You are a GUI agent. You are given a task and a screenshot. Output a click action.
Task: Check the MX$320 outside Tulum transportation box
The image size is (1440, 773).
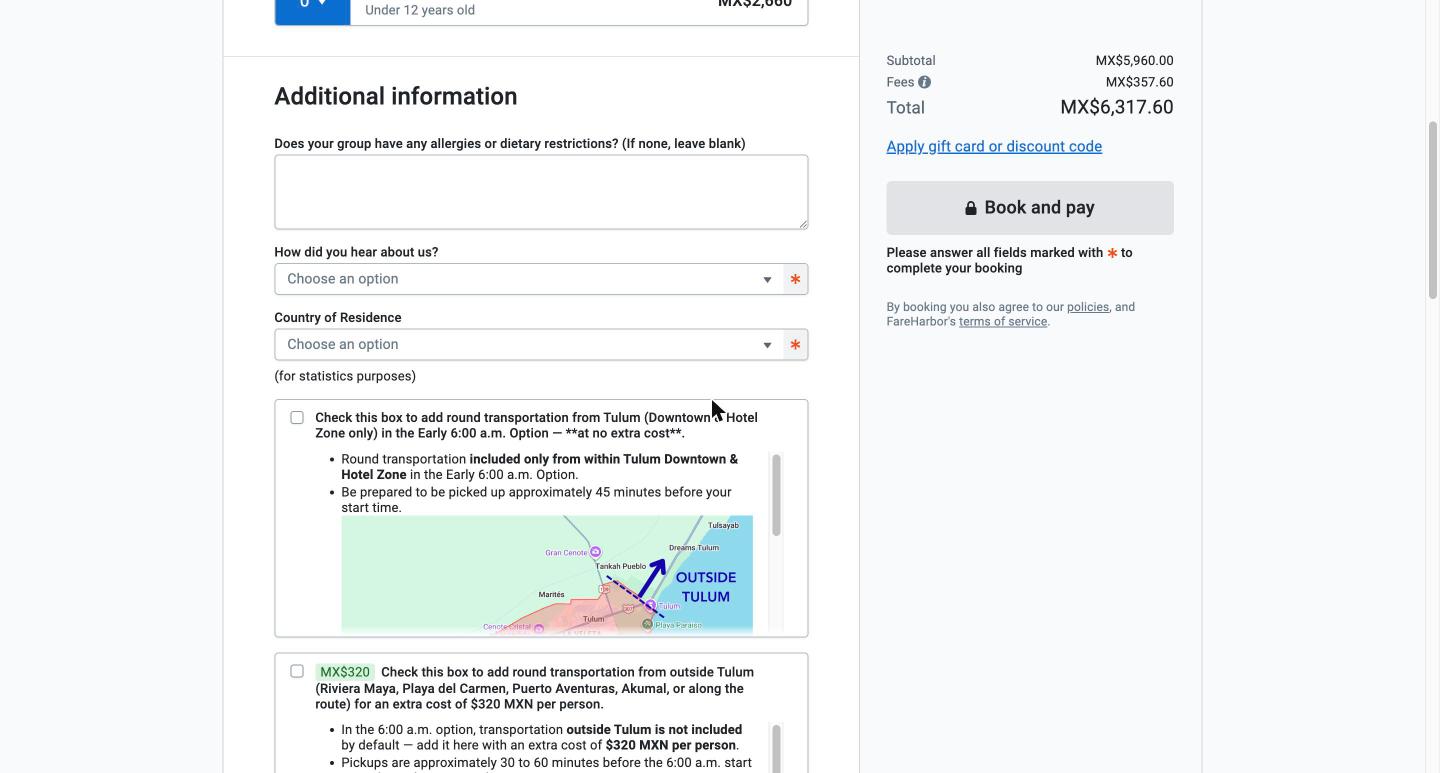pos(297,671)
